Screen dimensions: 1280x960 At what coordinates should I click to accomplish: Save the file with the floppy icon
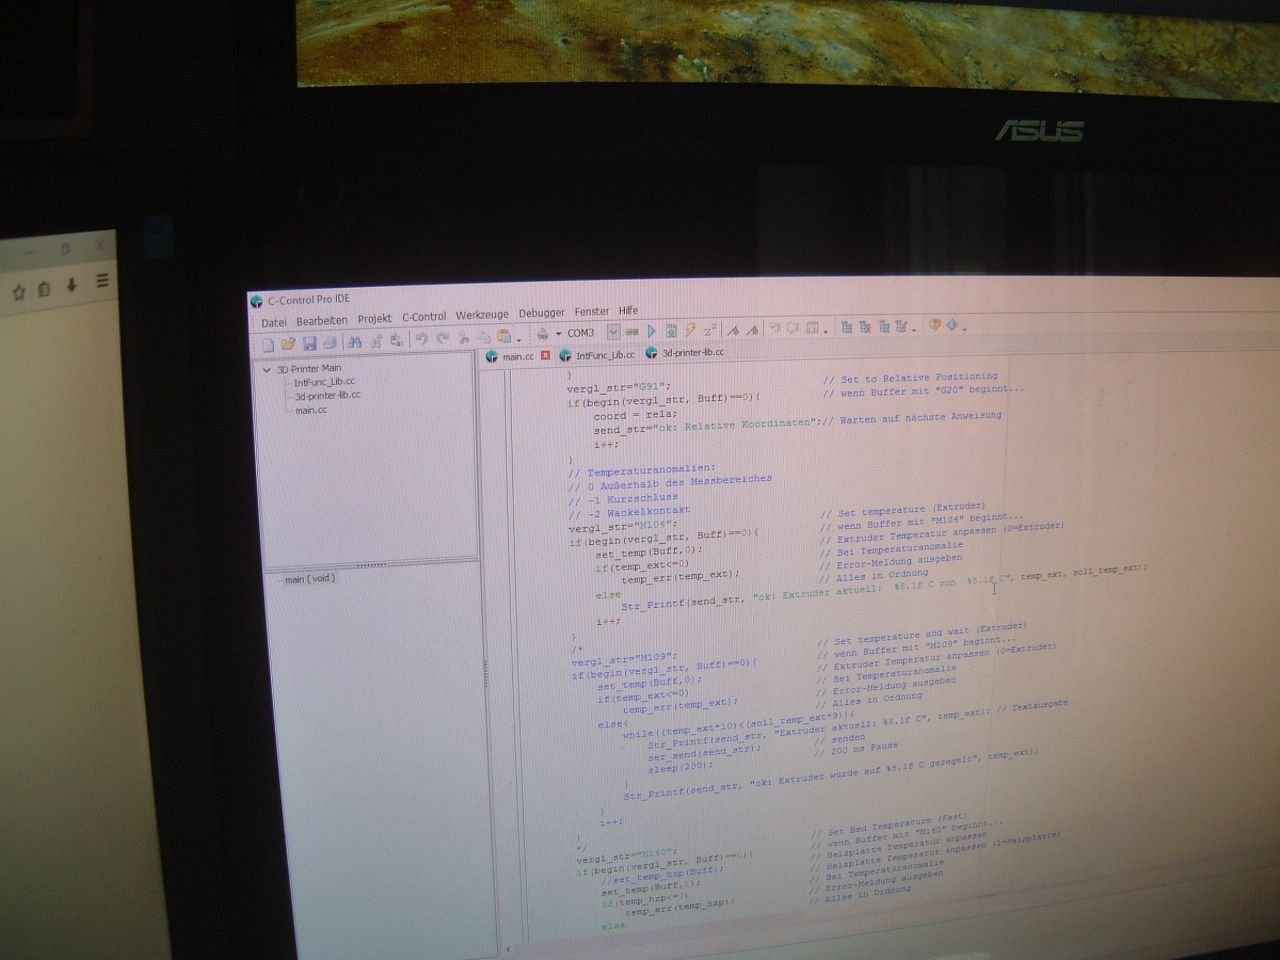tap(310, 343)
